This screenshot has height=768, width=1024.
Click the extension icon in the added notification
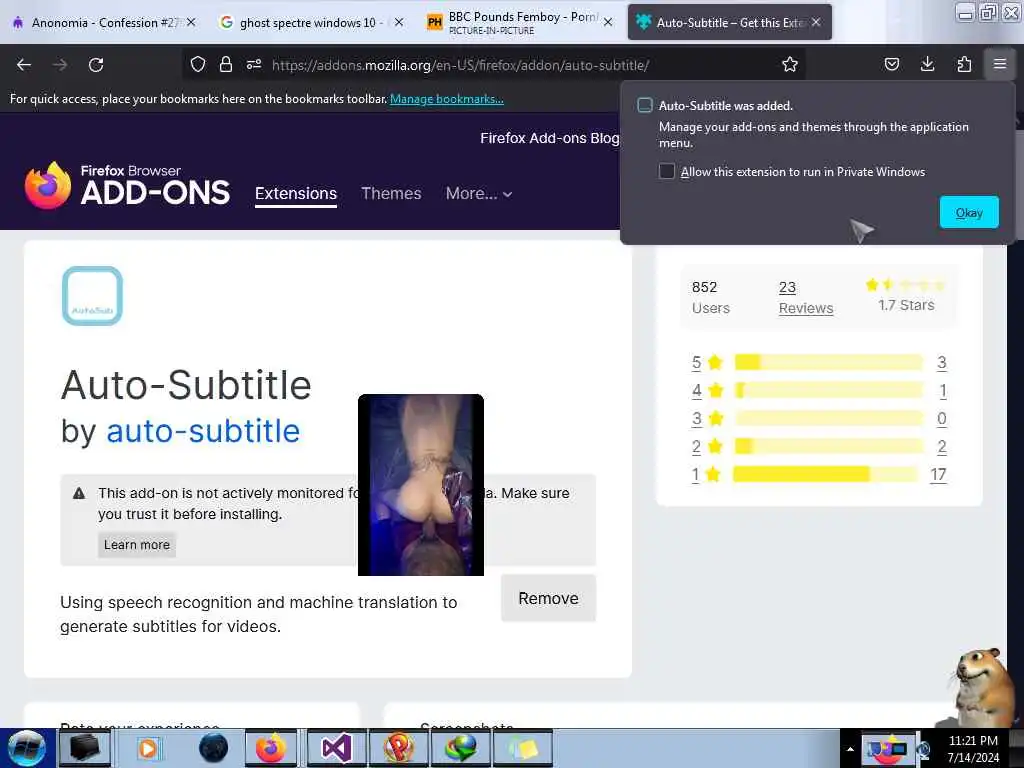point(645,105)
